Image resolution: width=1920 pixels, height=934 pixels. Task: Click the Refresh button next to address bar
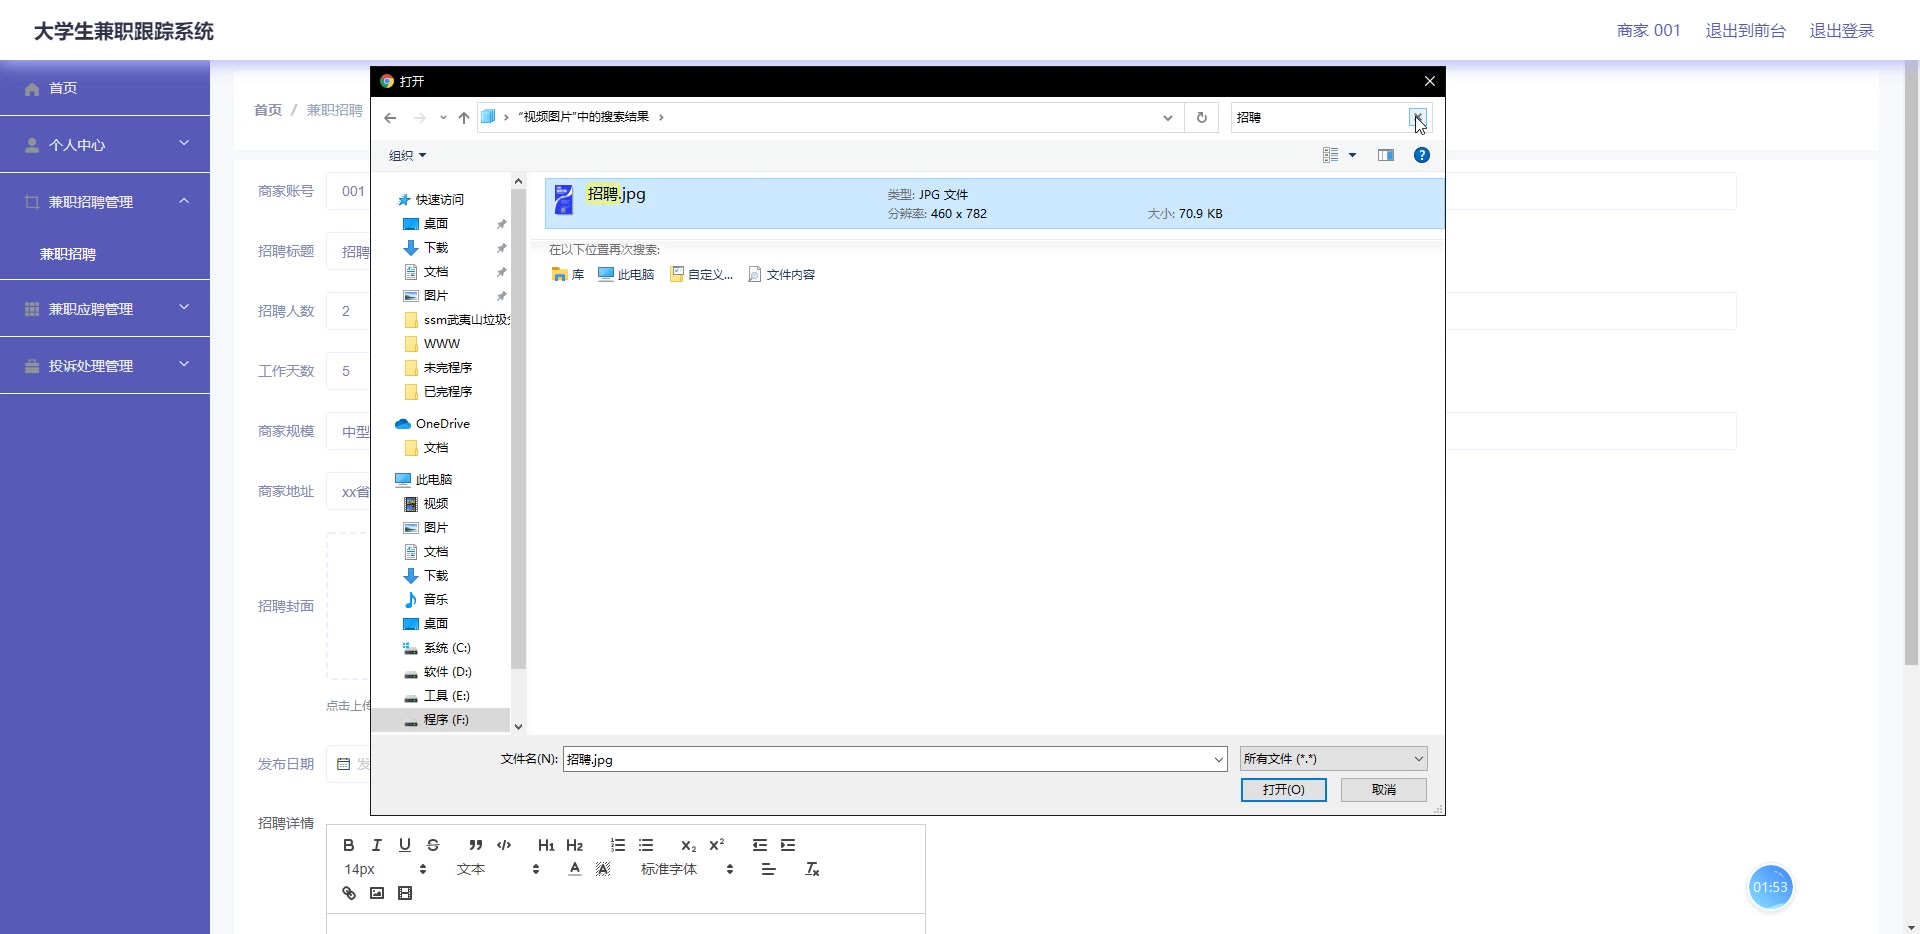click(1202, 117)
